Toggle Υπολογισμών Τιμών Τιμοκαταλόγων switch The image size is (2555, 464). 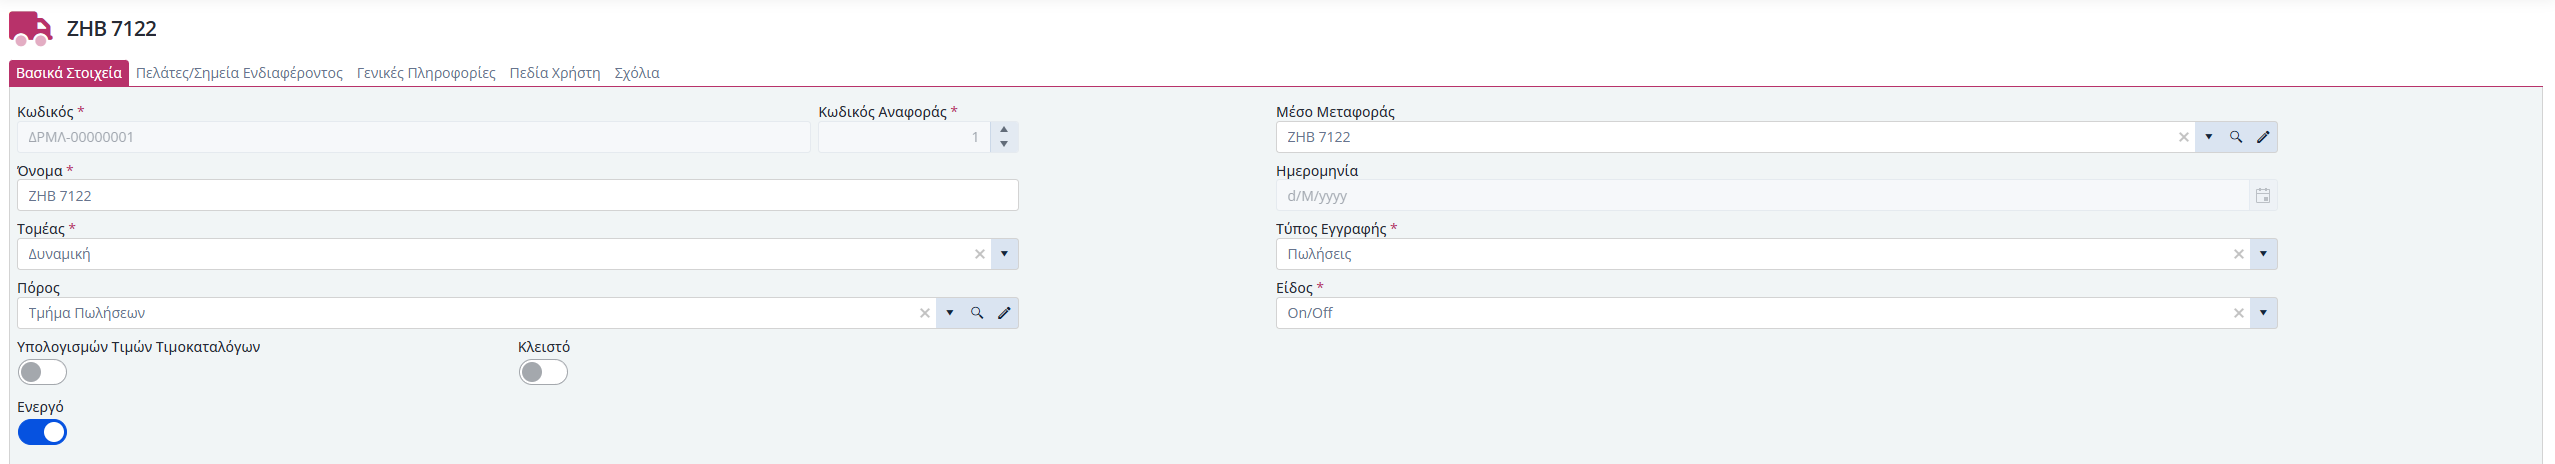42,372
